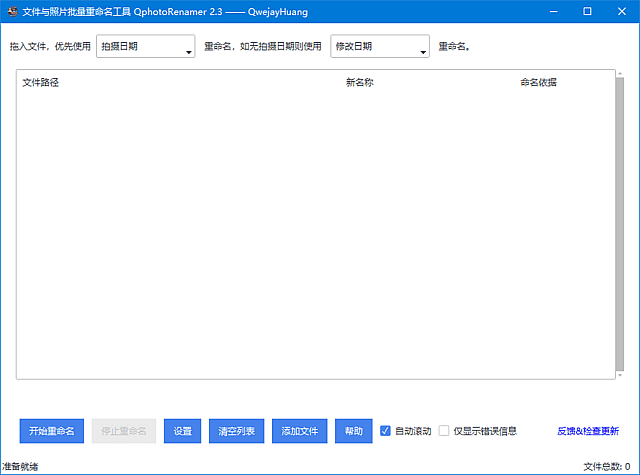Screen dimensions: 640x475
Task: Open 设置 settings
Action: click(182, 431)
